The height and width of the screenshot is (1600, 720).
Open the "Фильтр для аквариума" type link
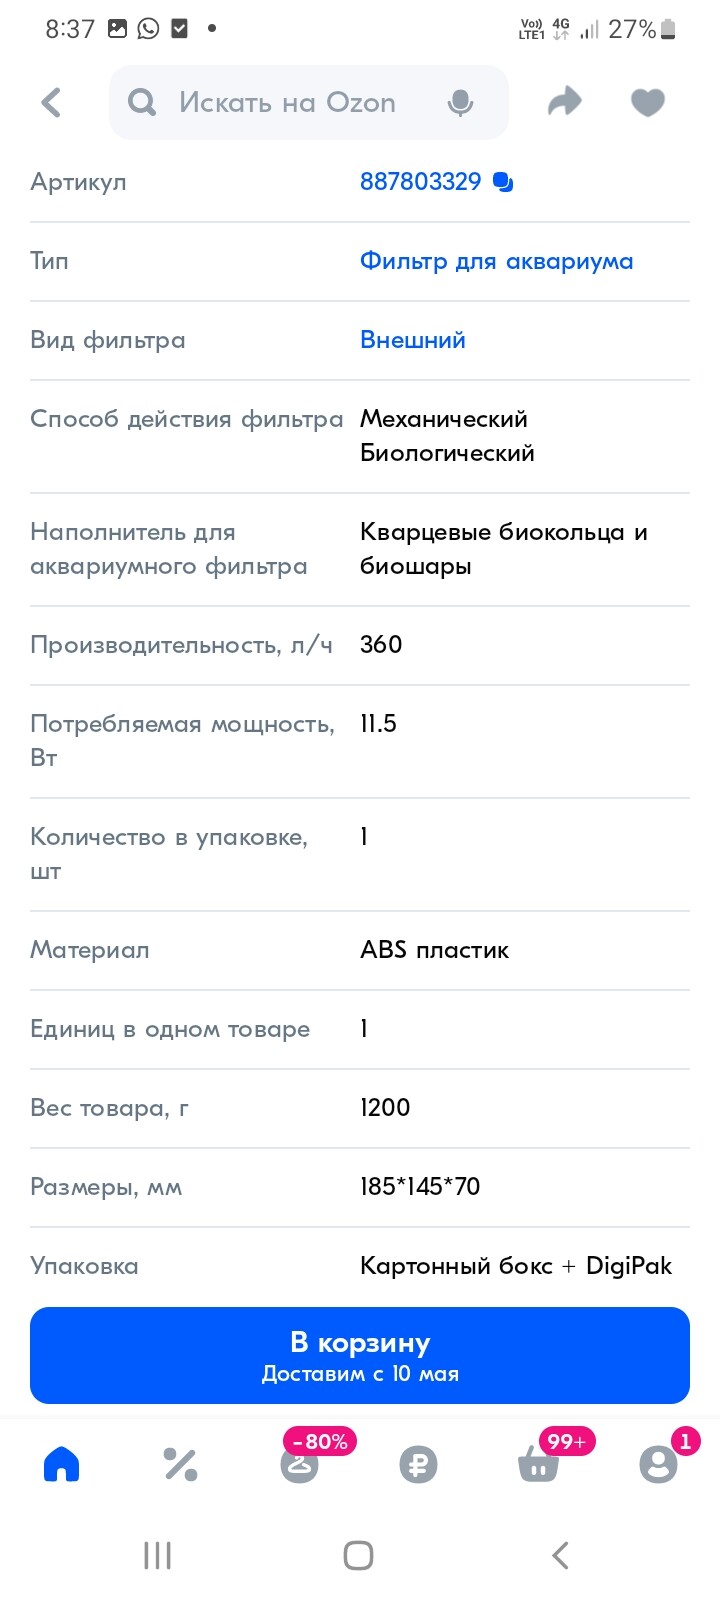[x=496, y=261]
